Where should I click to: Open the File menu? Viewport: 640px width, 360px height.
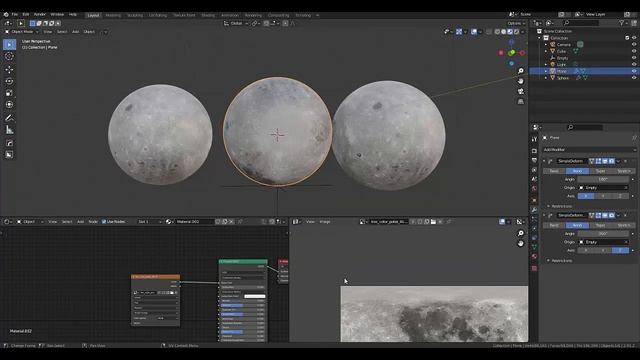point(15,14)
